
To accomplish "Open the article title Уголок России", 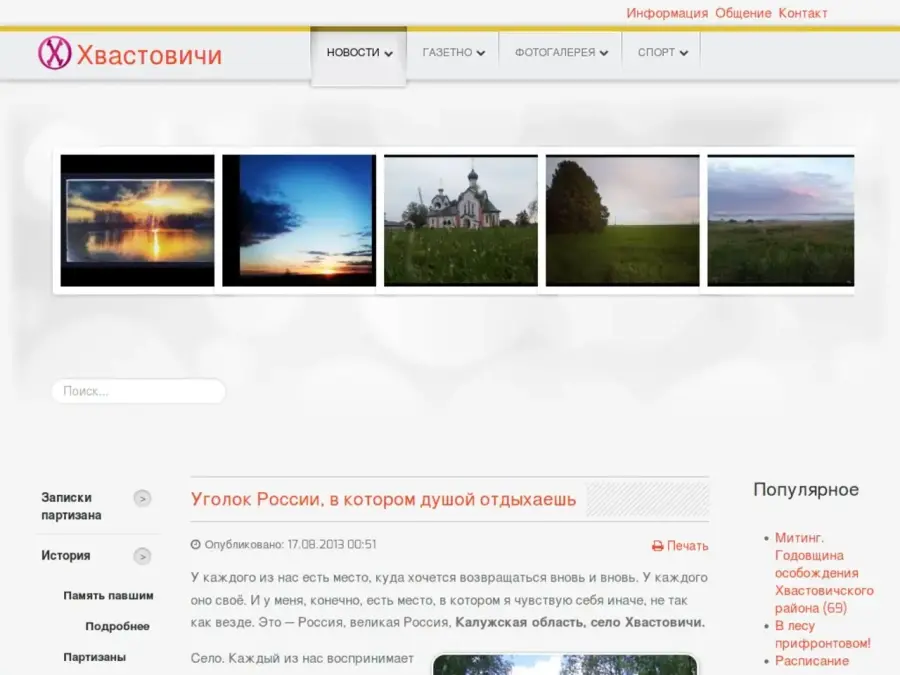I will (383, 499).
